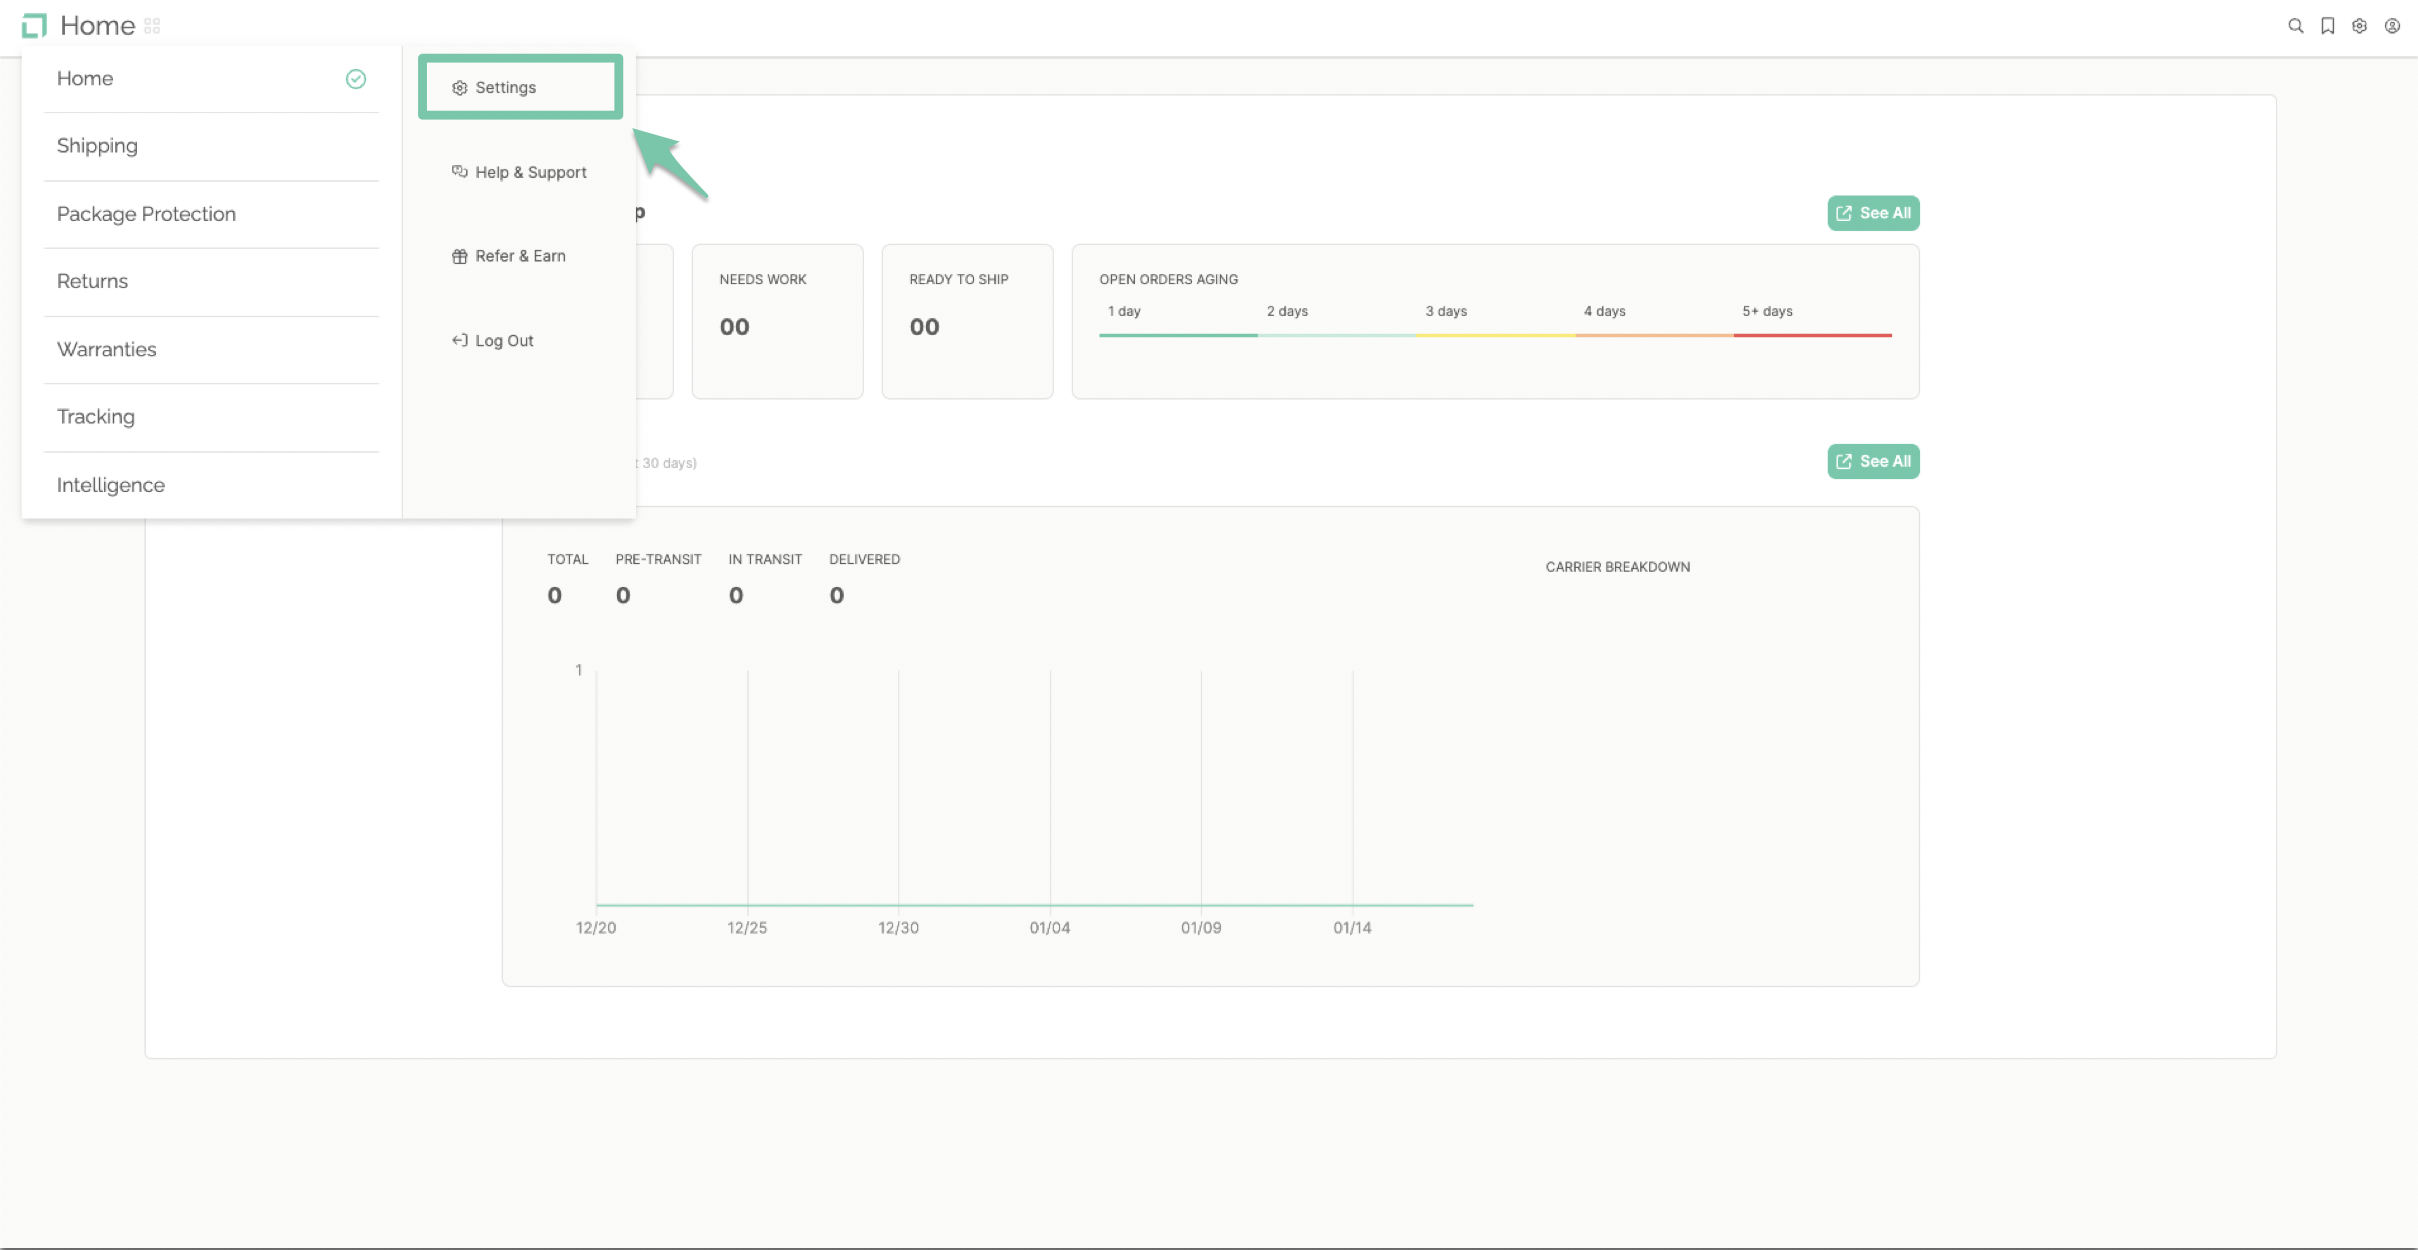The width and height of the screenshot is (2418, 1250).
Task: Open the user profile icon
Action: [x=2392, y=26]
